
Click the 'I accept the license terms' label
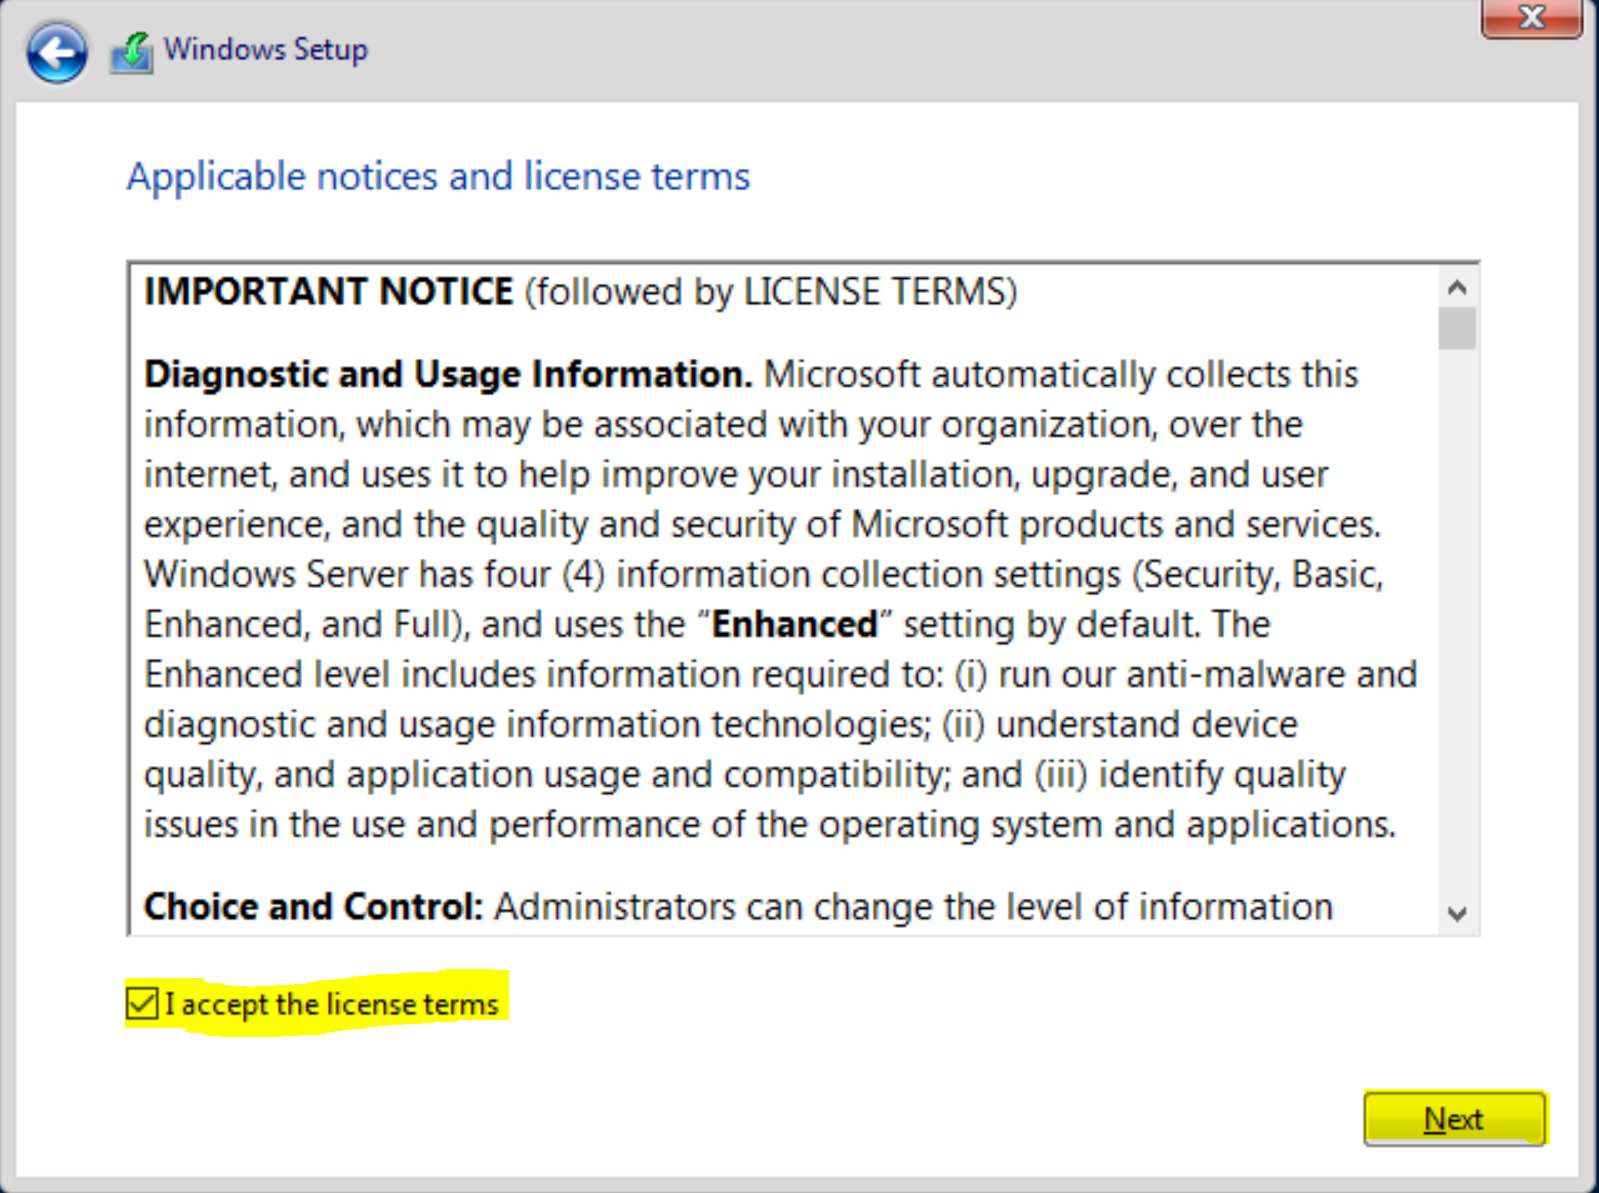click(x=332, y=1004)
